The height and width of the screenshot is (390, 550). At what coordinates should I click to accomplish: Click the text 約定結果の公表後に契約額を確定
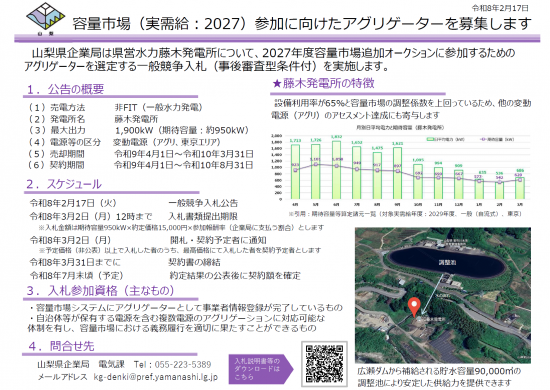[x=235, y=276]
